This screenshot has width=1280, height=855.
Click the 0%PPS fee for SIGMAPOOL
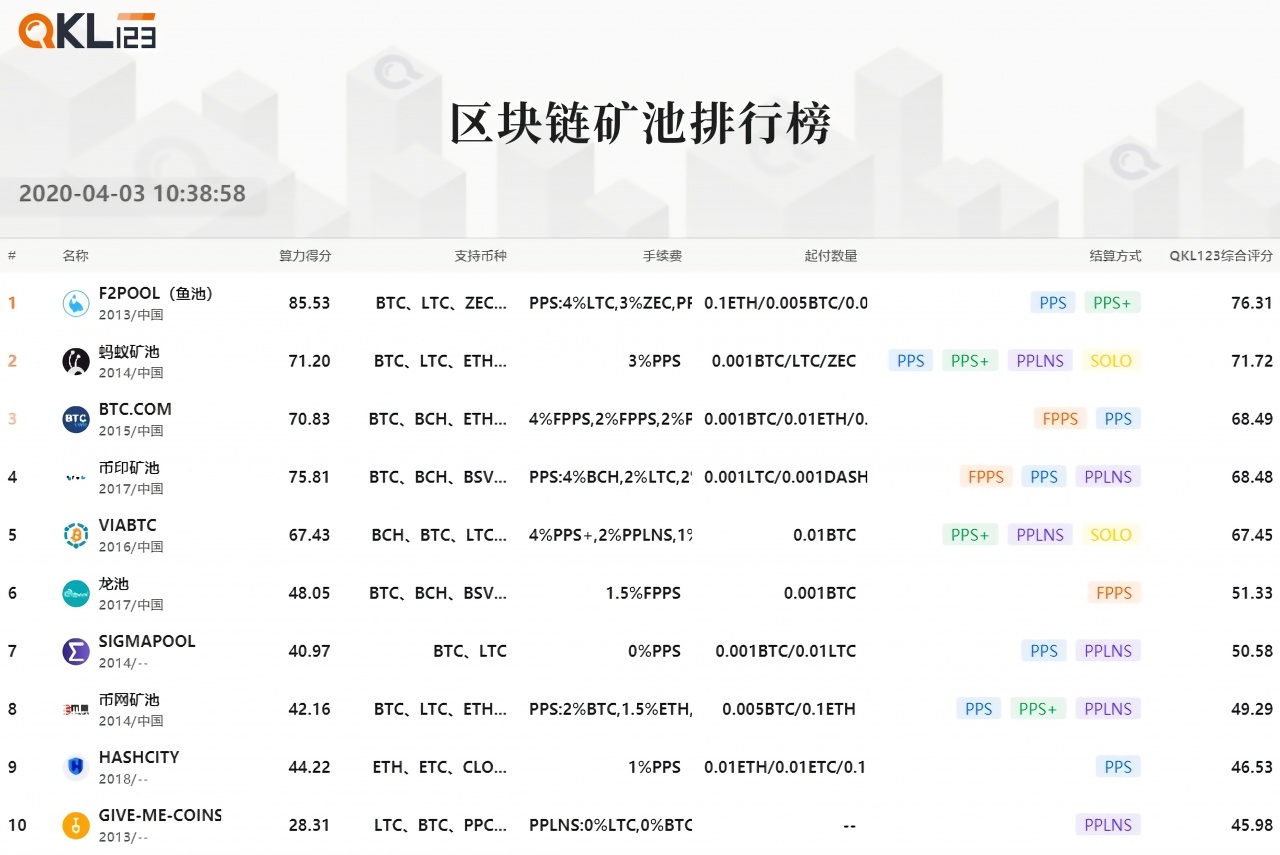tap(654, 651)
